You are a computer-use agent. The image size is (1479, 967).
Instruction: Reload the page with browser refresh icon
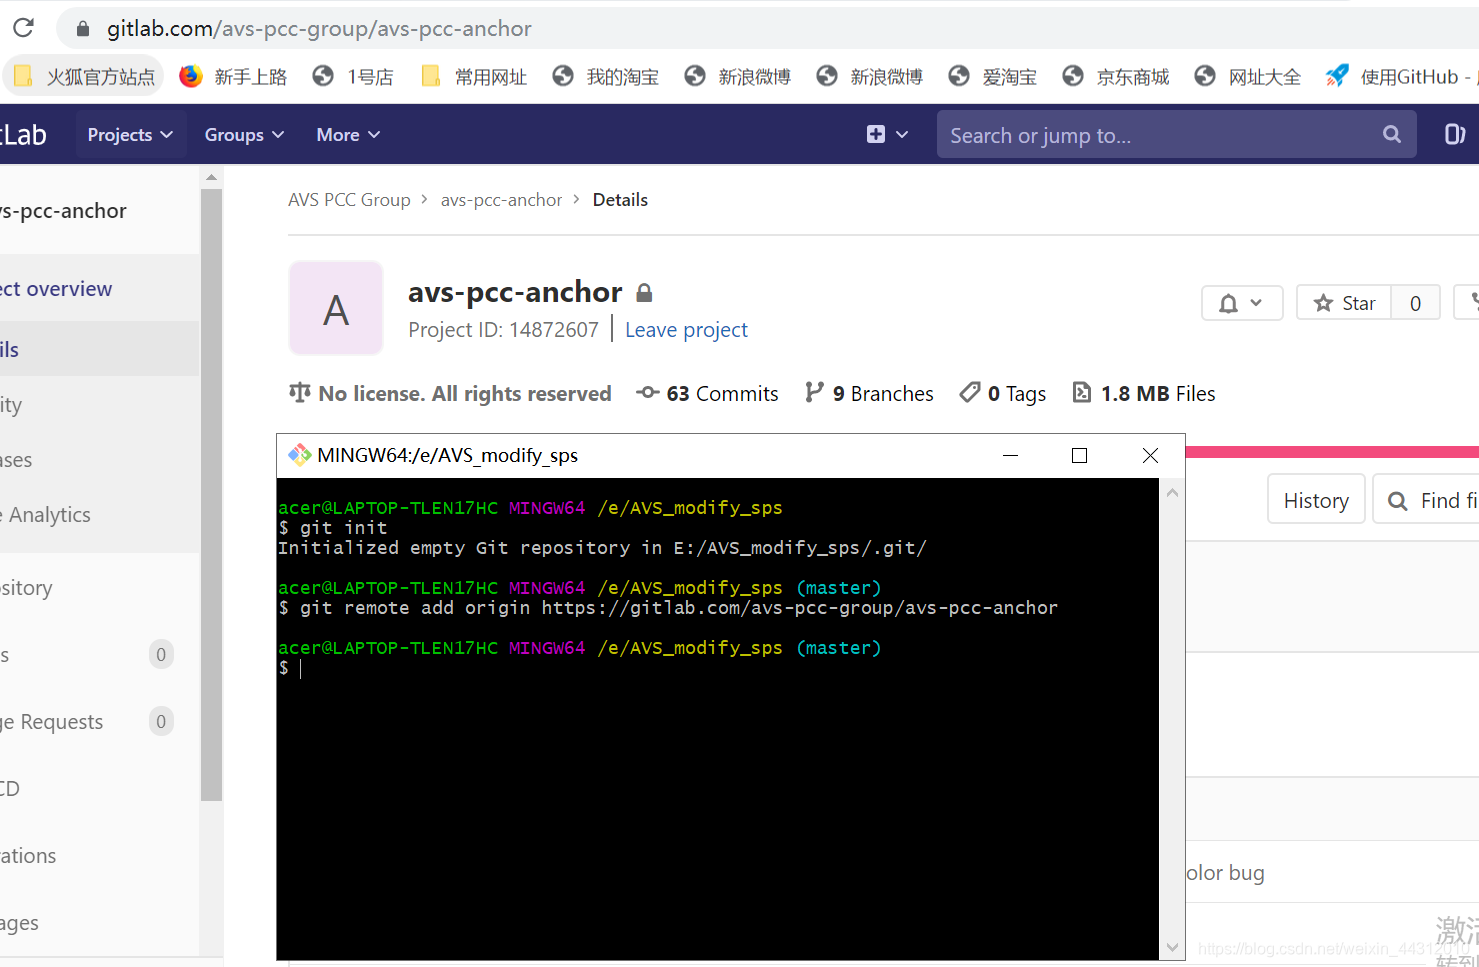[24, 27]
